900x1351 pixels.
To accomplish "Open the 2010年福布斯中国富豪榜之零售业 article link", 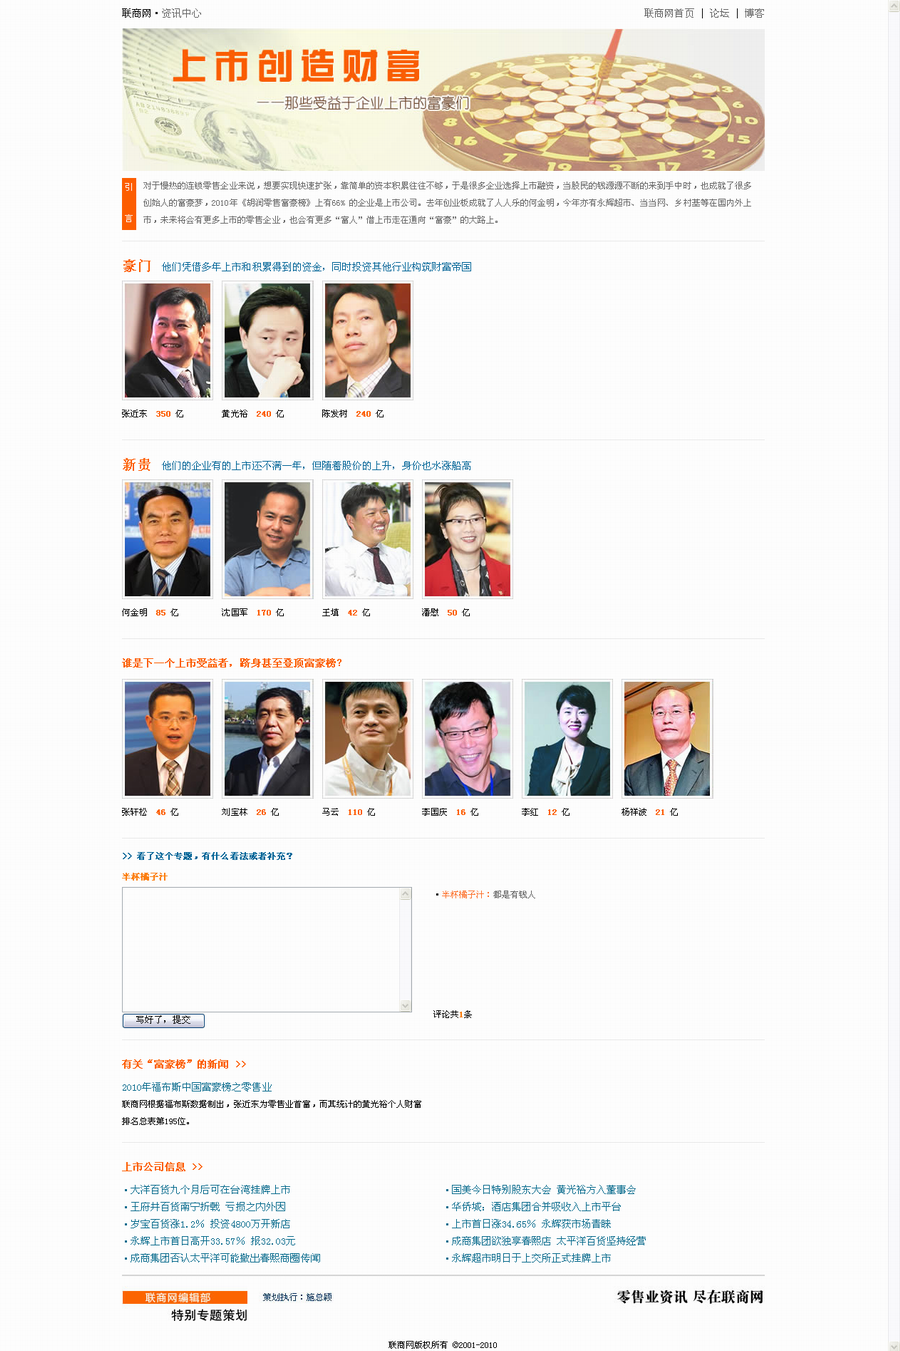I will [x=197, y=1087].
